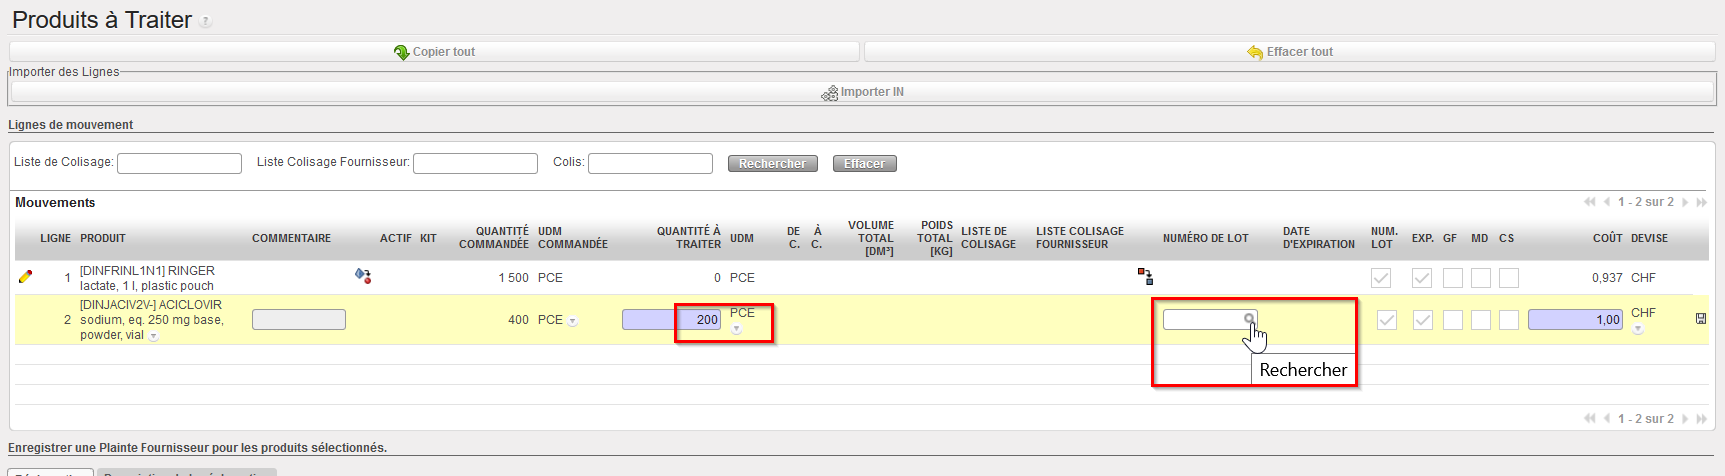Sort by LIGNE column header
Screen dimensions: 1725x476
55,238
